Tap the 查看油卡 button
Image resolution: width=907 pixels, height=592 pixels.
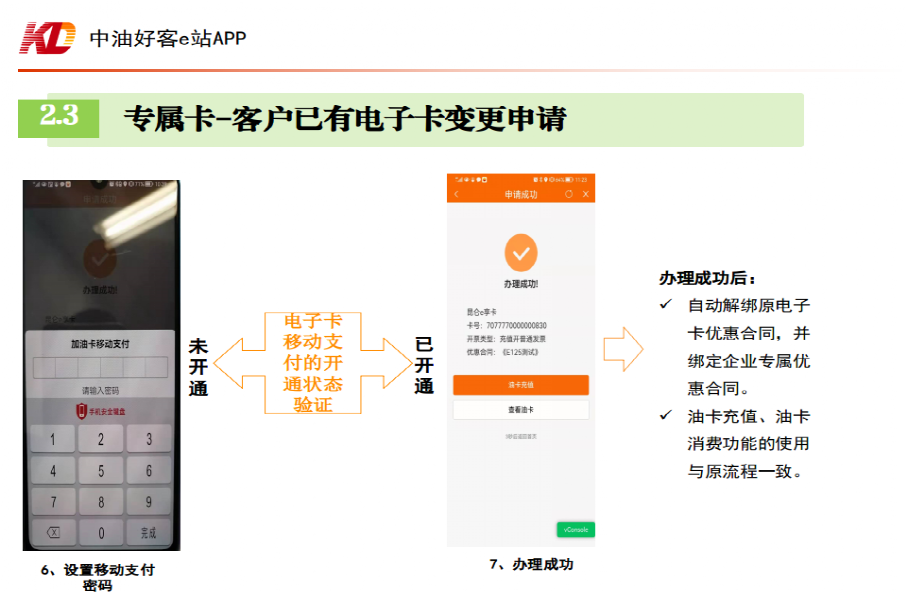pyautogui.click(x=520, y=410)
